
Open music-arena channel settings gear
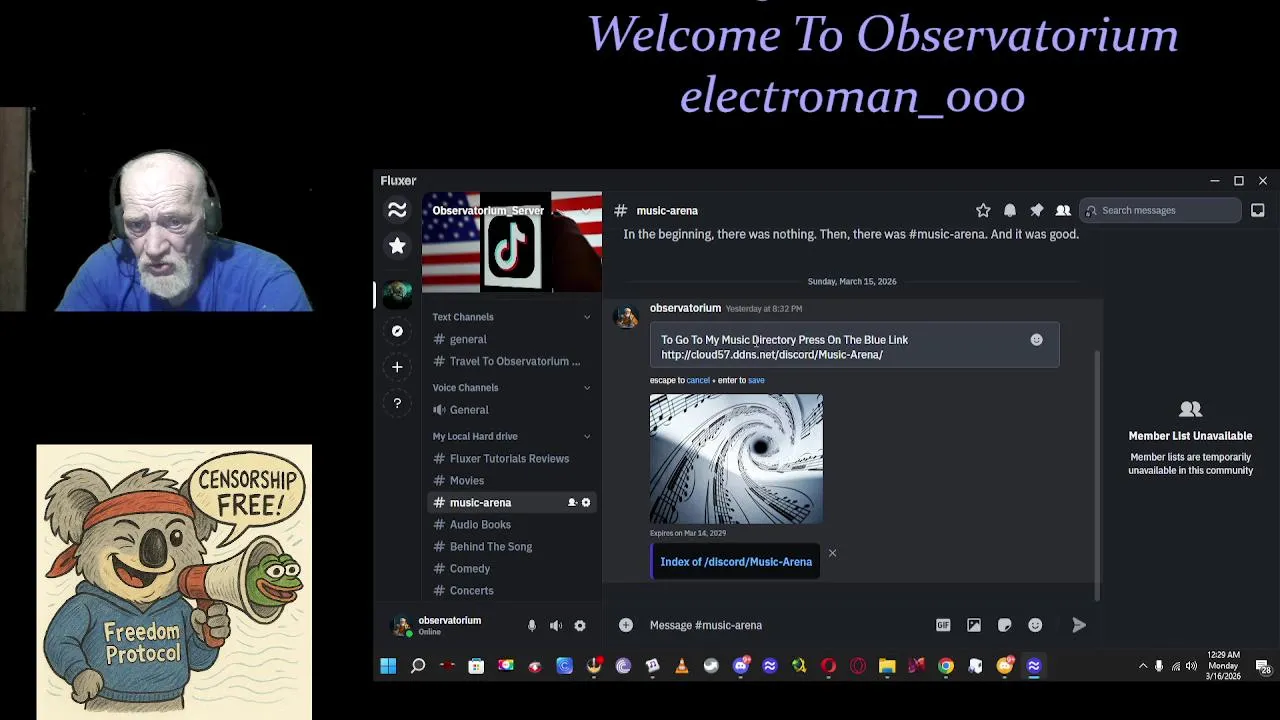coord(586,503)
